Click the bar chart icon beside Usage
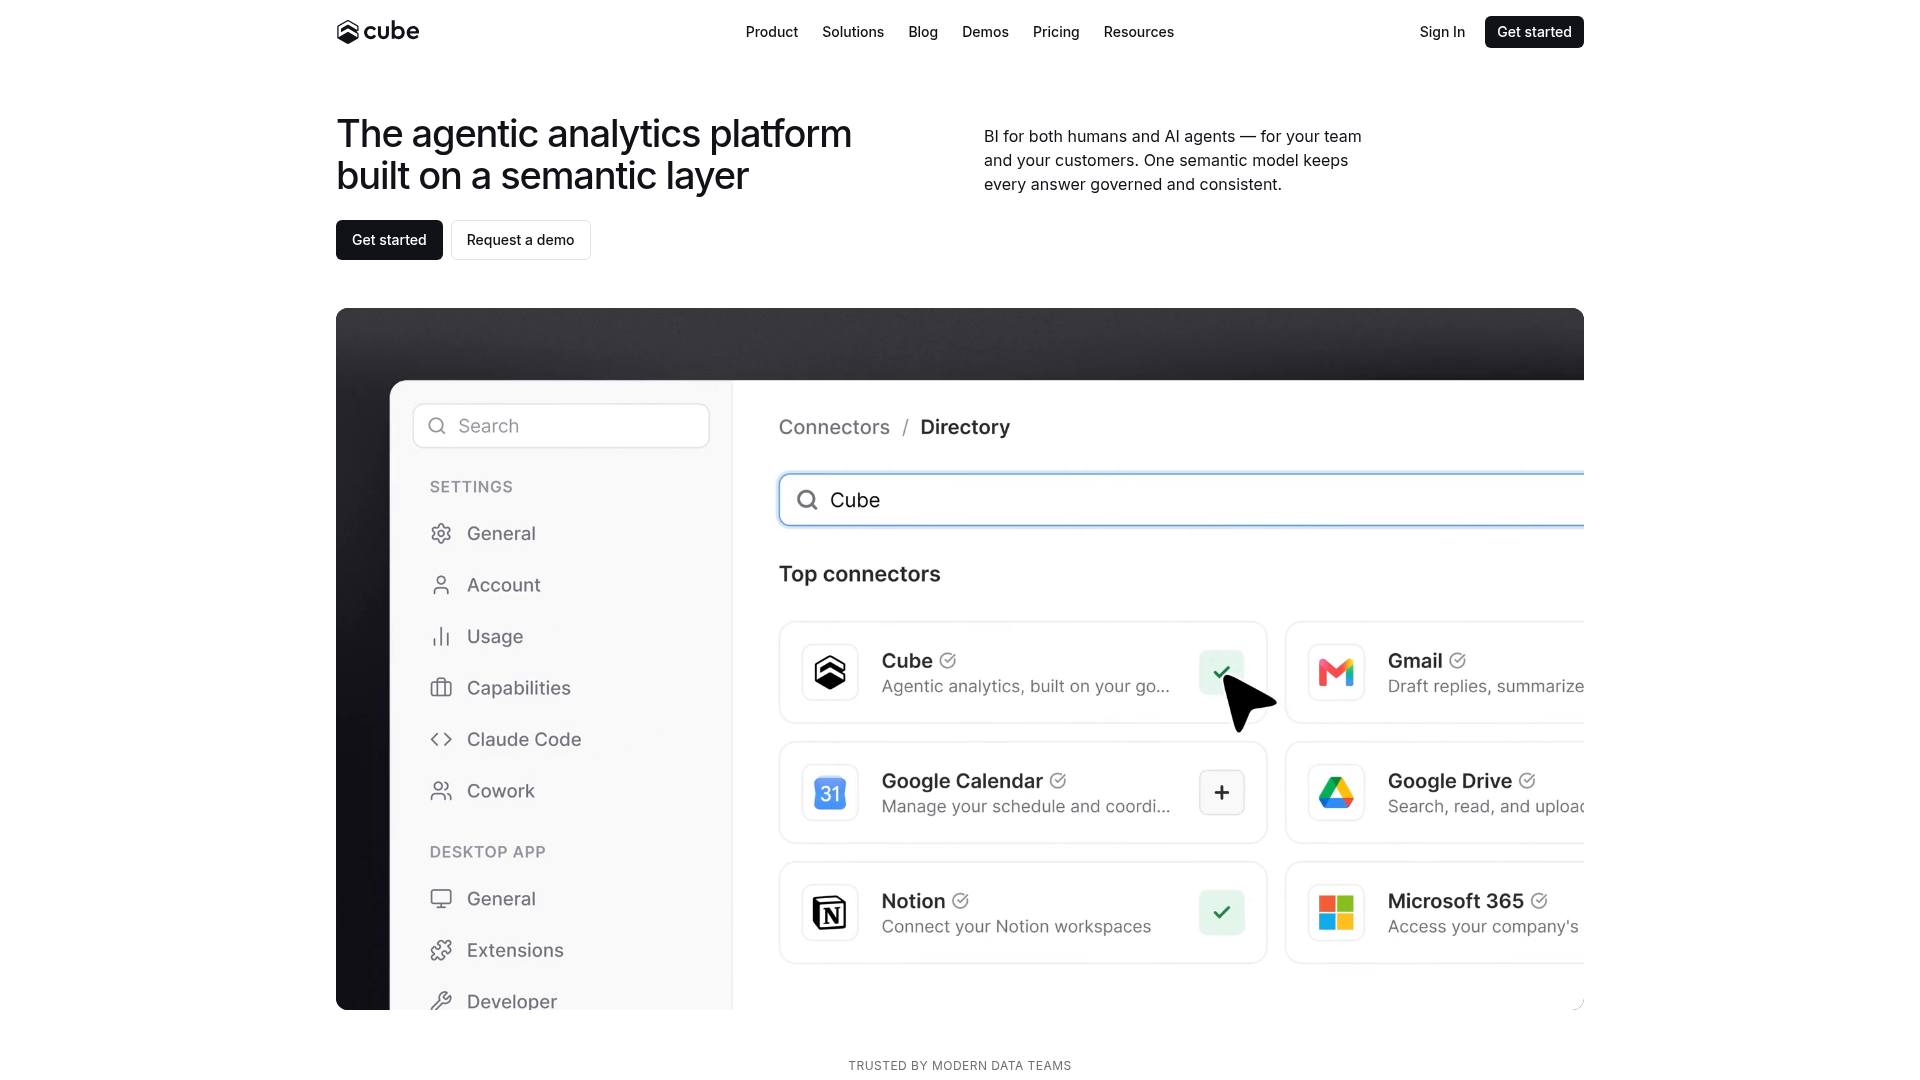1920x1080 pixels. tap(441, 637)
